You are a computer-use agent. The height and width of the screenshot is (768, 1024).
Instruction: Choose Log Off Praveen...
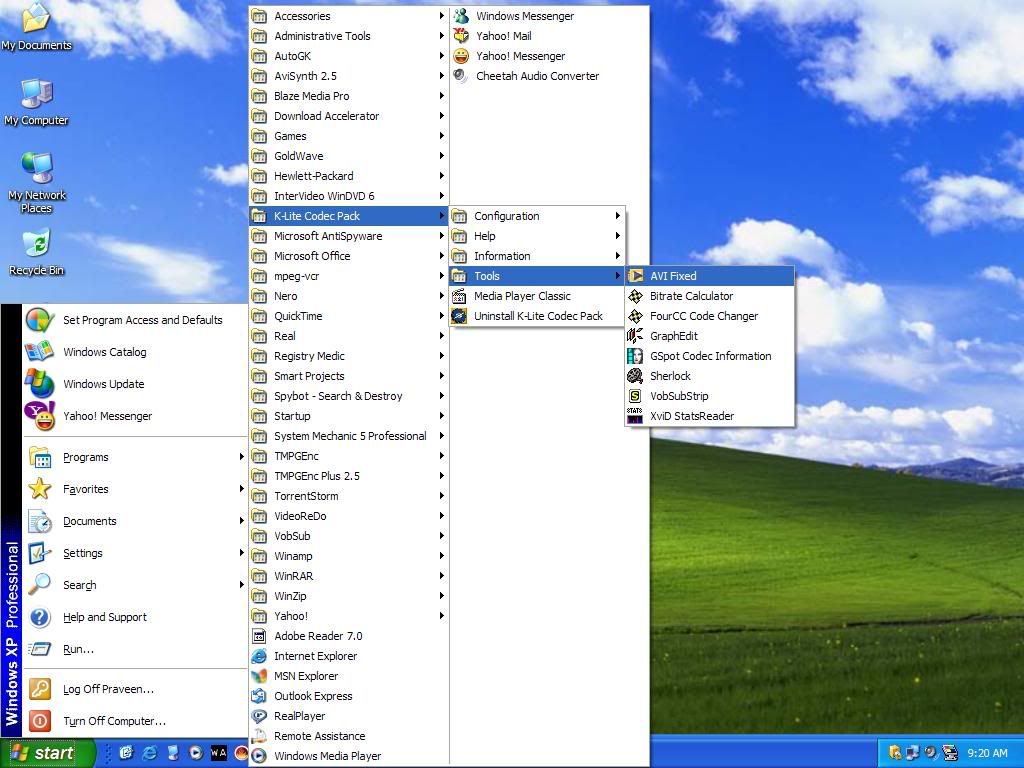coord(135,689)
